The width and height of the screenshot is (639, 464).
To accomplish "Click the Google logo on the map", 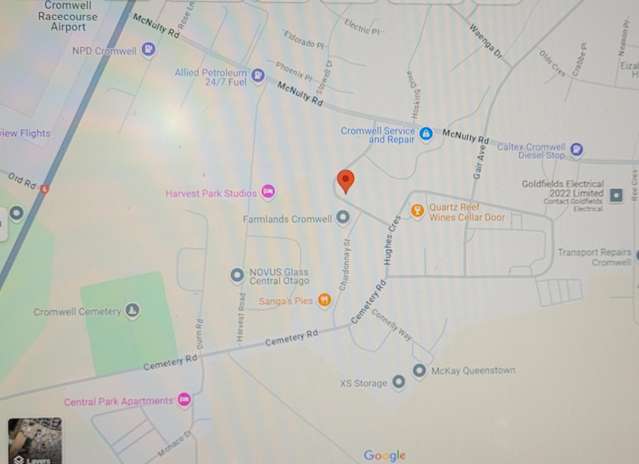I will [x=384, y=455].
